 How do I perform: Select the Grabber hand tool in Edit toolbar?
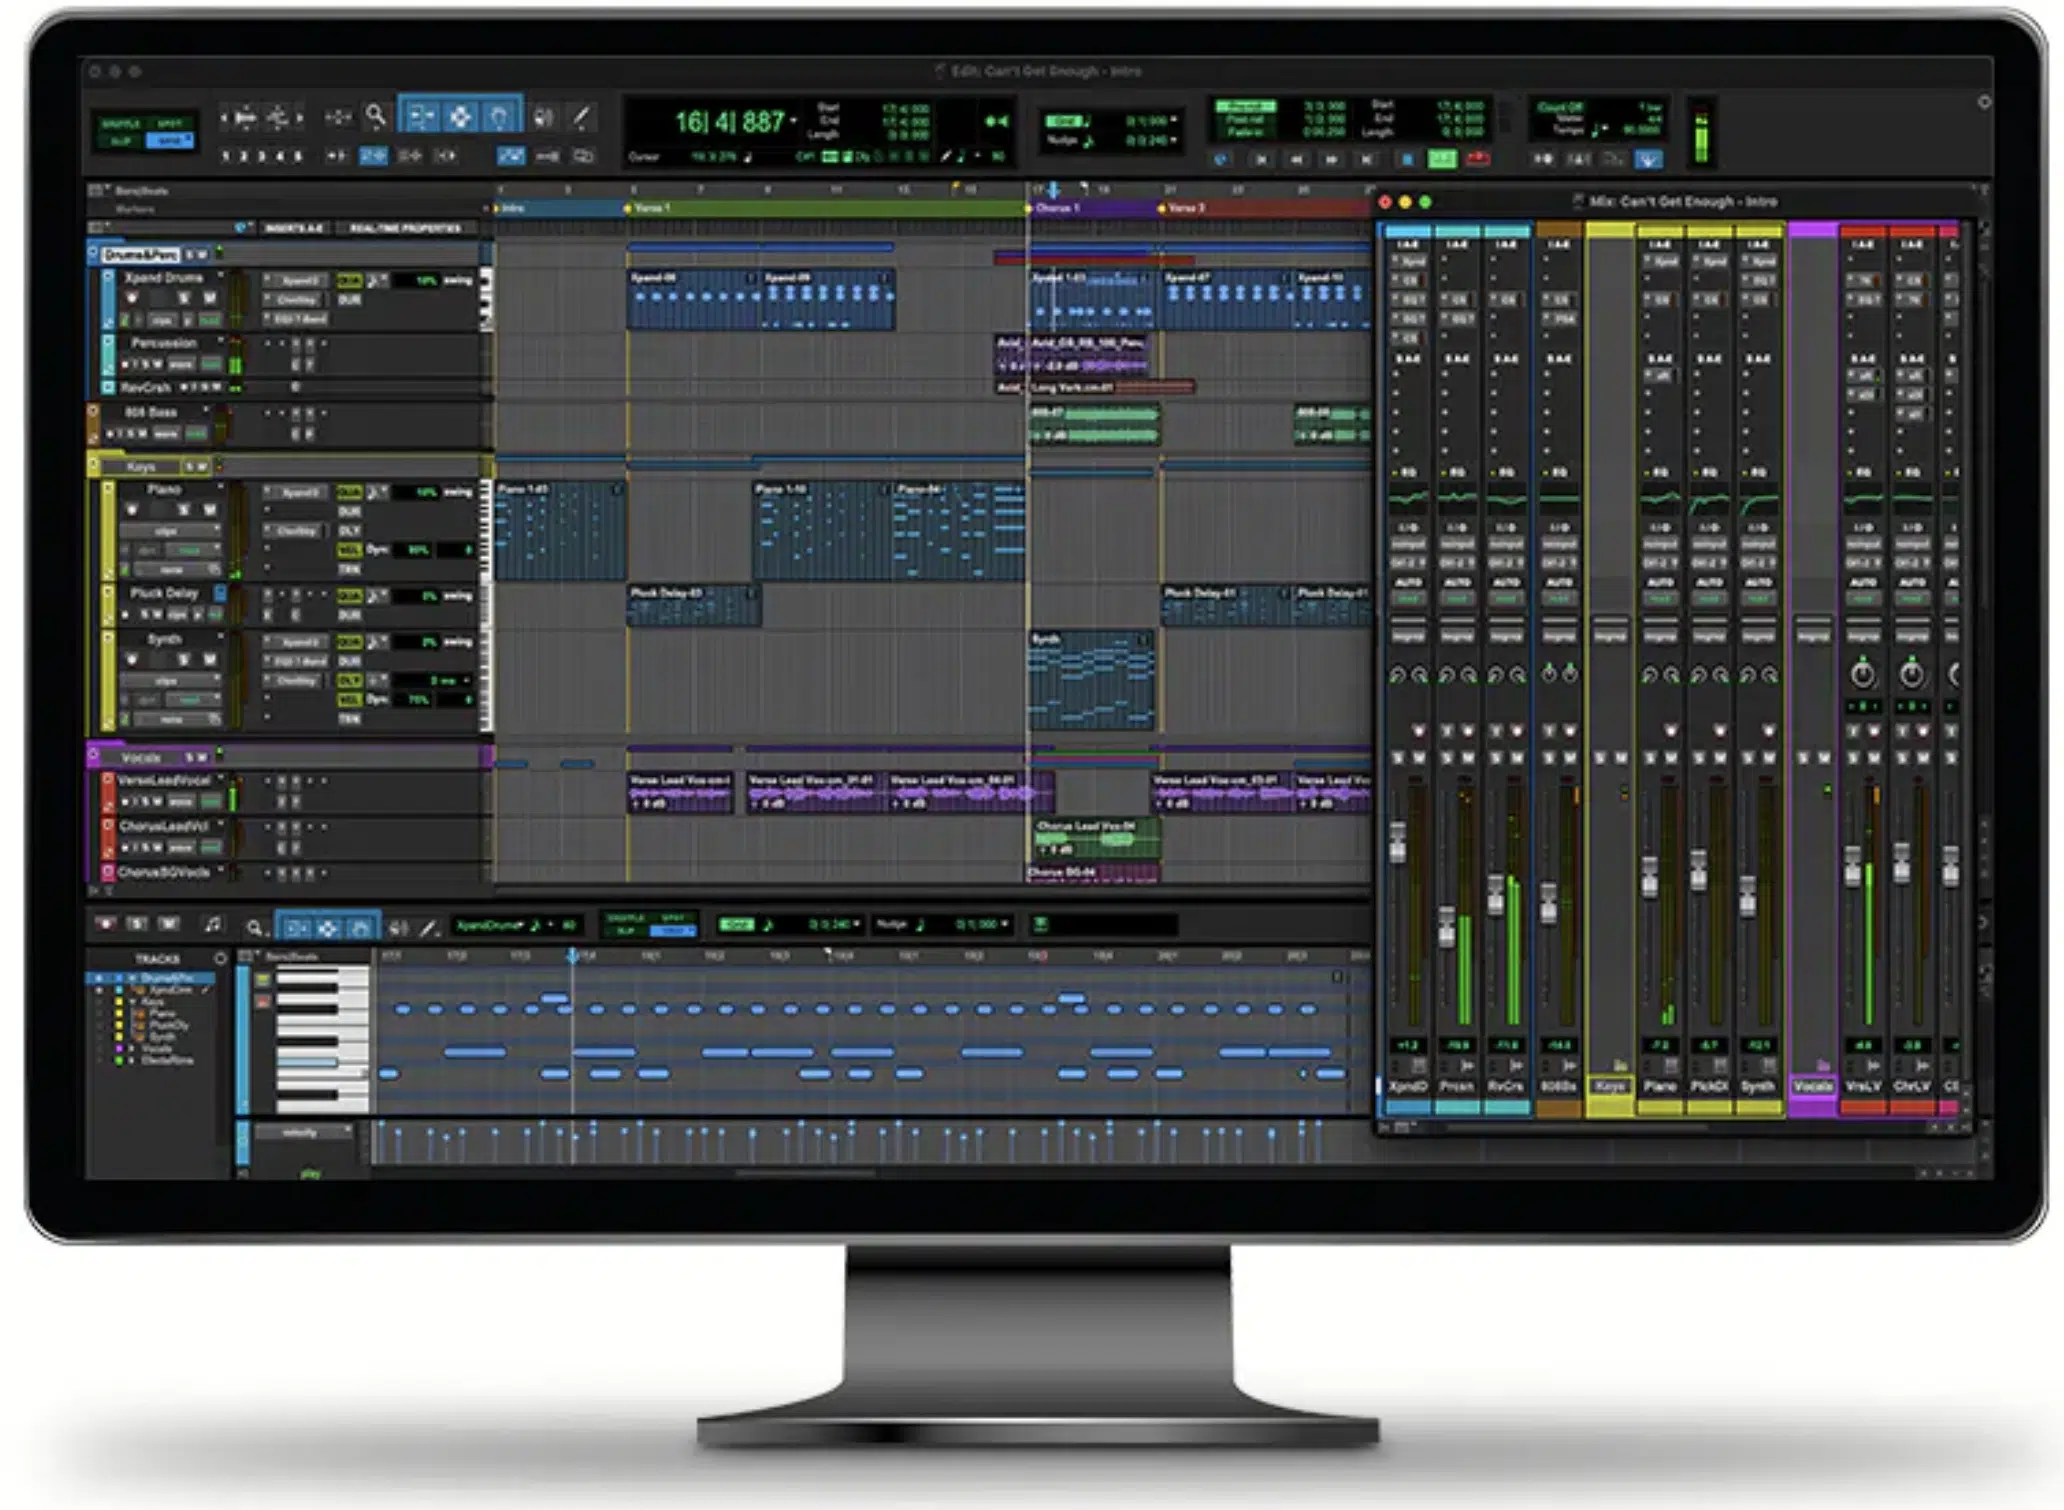tap(498, 117)
